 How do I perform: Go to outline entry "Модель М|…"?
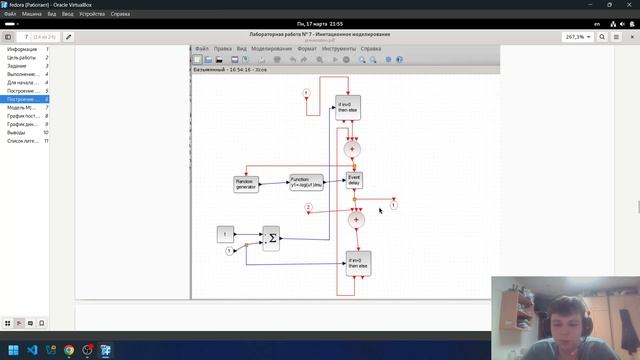[24, 107]
